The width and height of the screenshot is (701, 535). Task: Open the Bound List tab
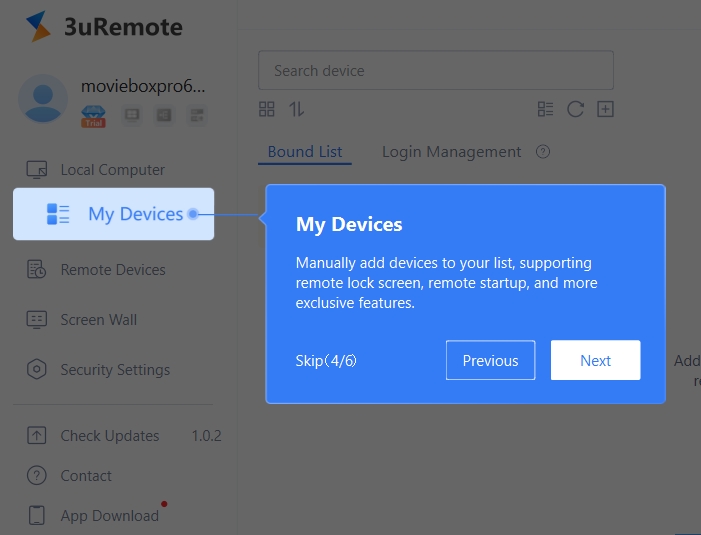pos(305,152)
